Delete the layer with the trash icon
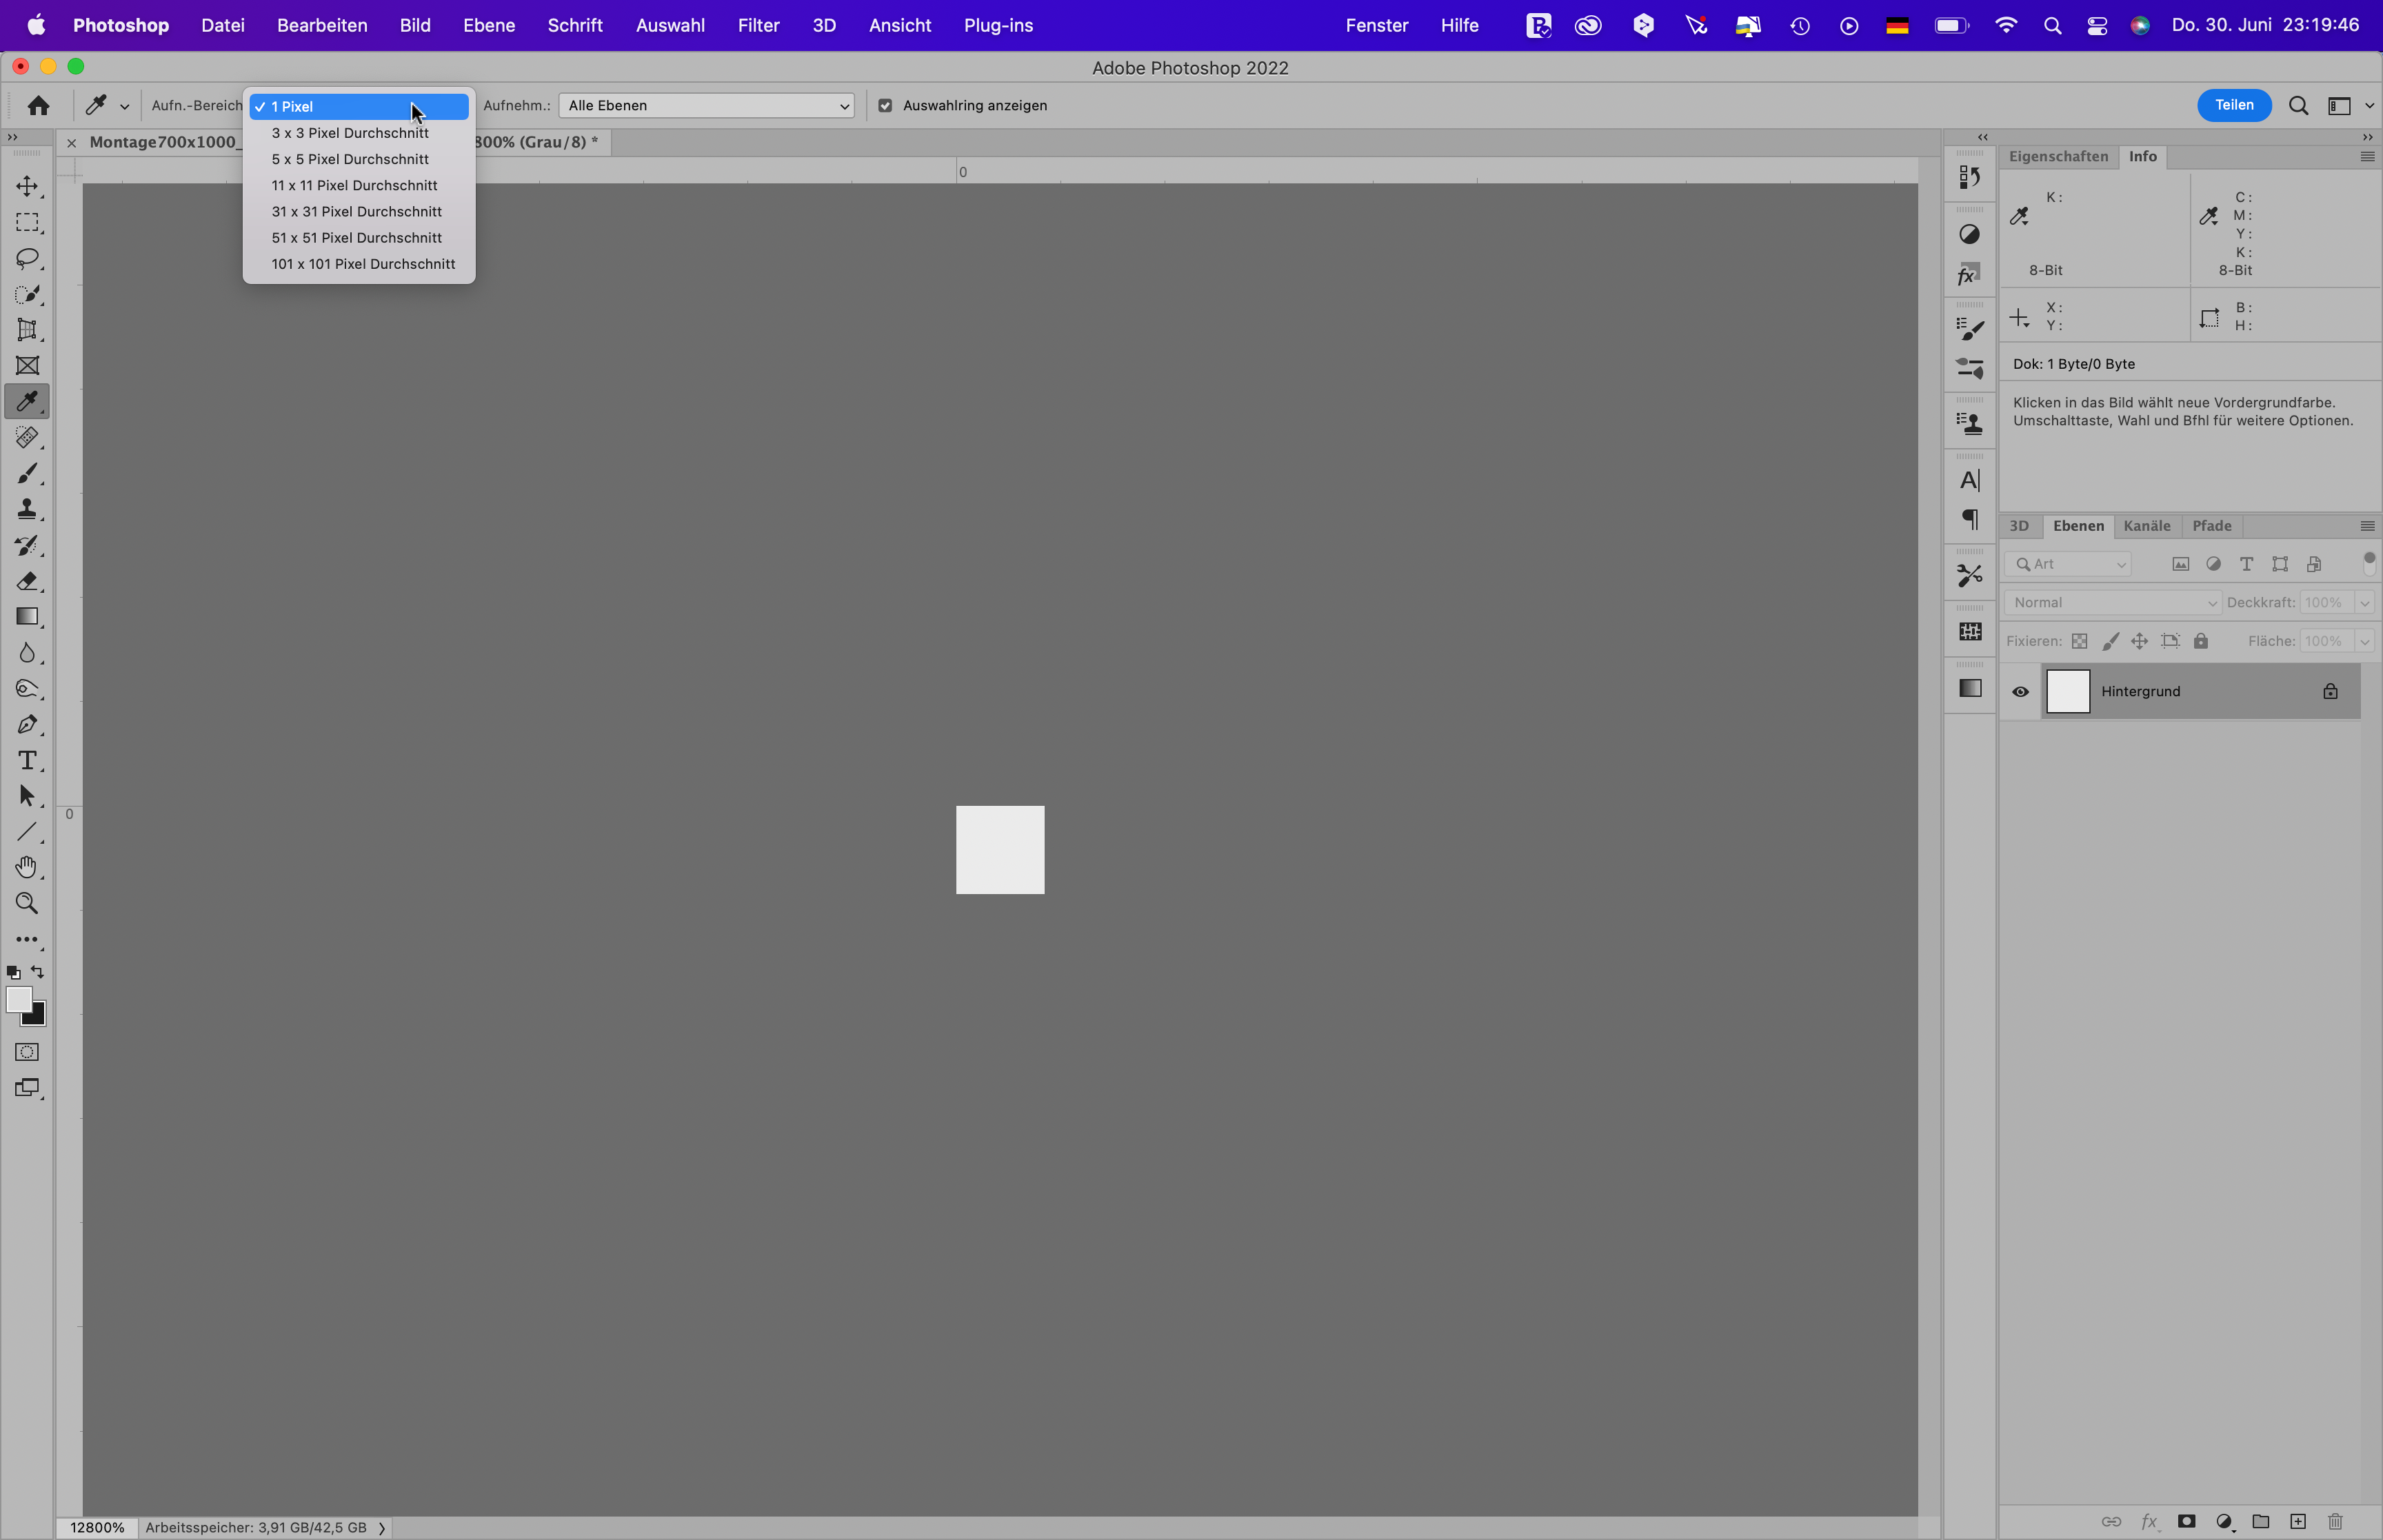 (2335, 1521)
